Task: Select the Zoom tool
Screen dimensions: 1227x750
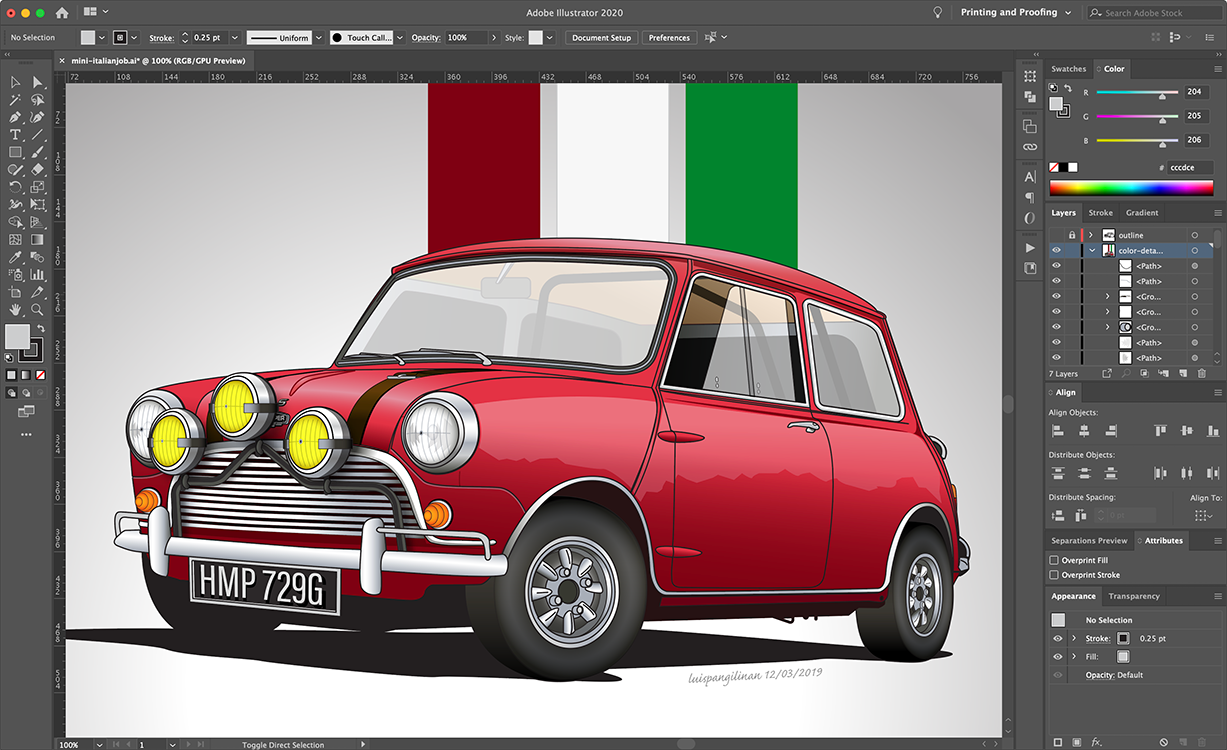Action: [x=37, y=309]
